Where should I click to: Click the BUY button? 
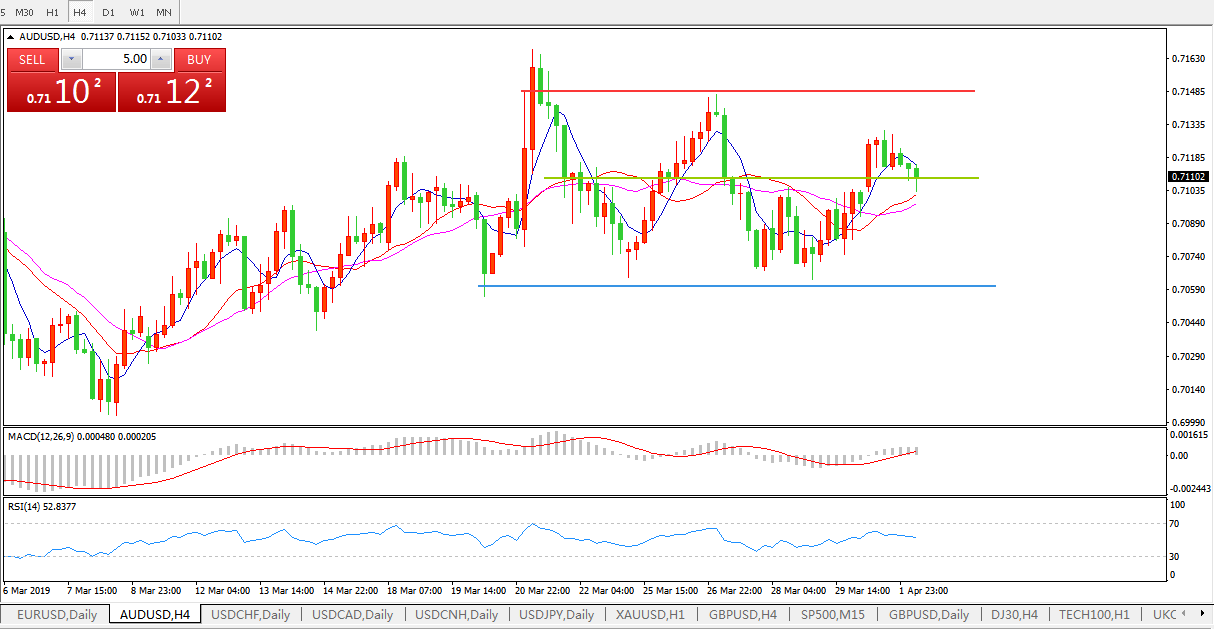199,60
